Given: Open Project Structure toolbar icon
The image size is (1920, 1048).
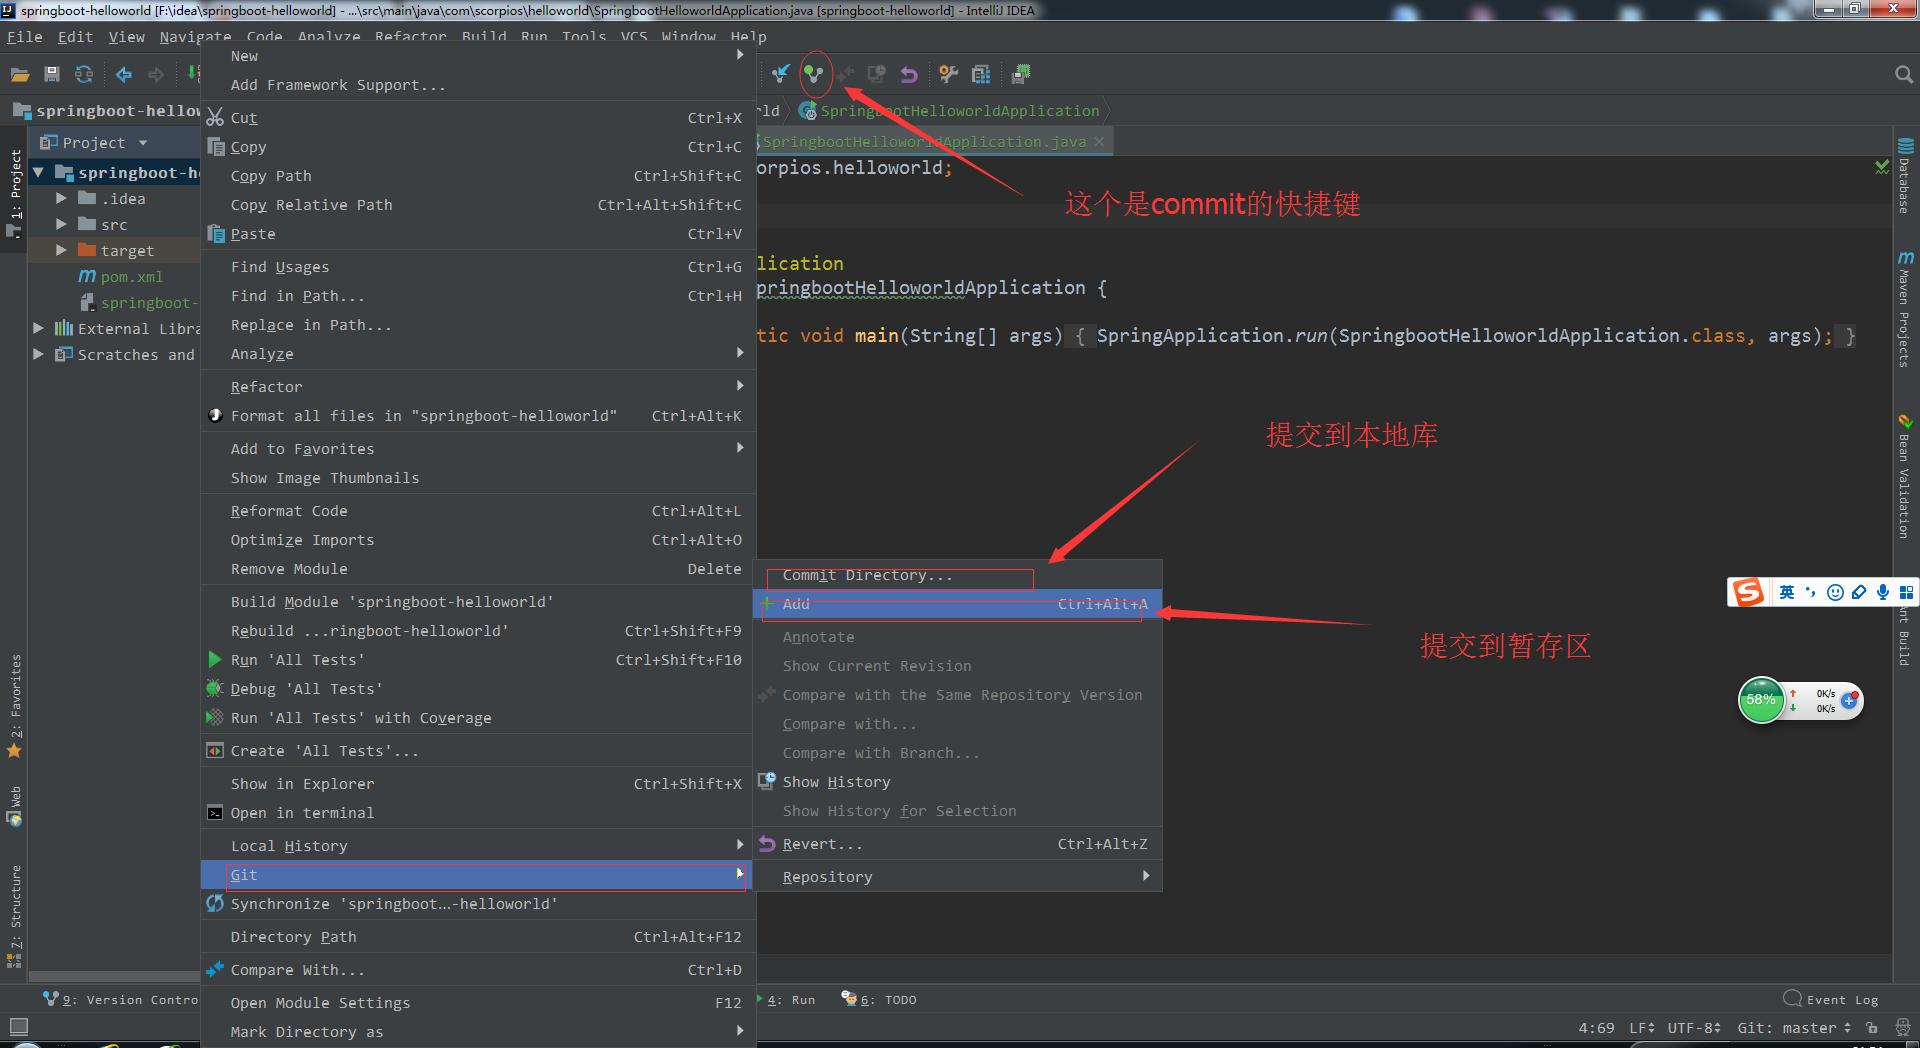Looking at the screenshot, I should point(981,74).
